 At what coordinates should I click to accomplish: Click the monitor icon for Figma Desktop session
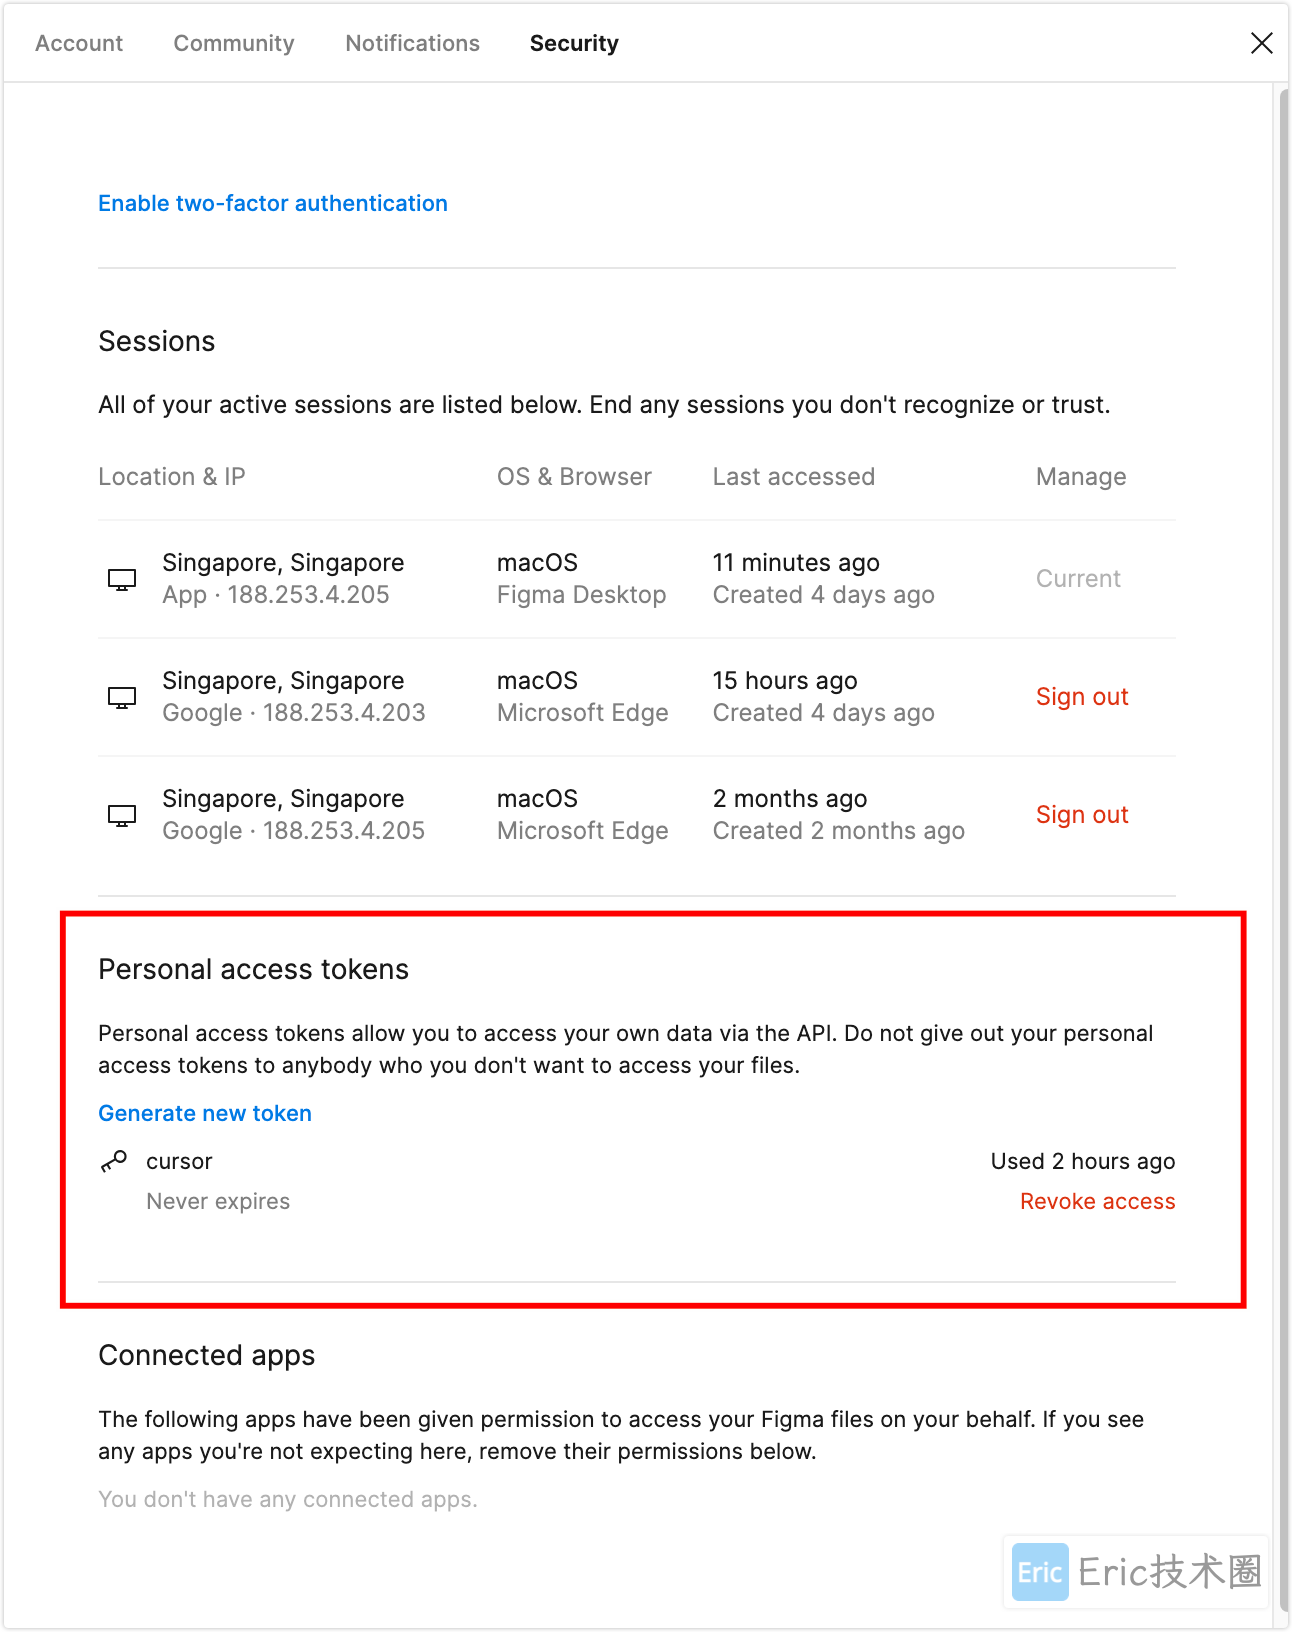coord(122,580)
